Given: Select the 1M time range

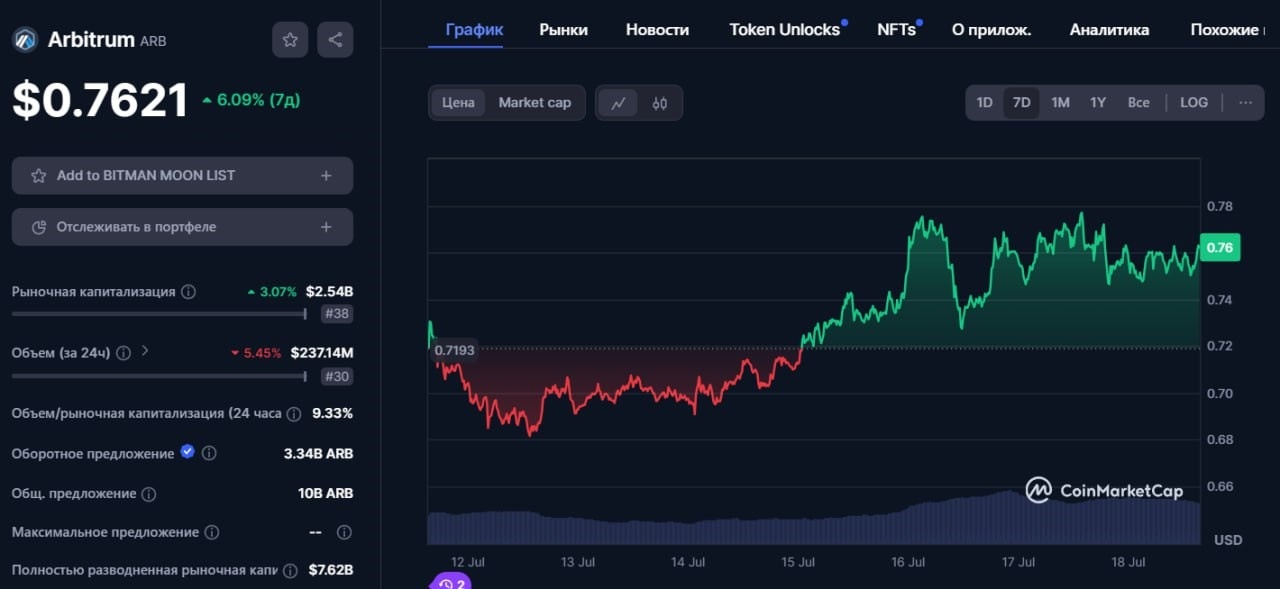Looking at the screenshot, I should click(x=1060, y=102).
